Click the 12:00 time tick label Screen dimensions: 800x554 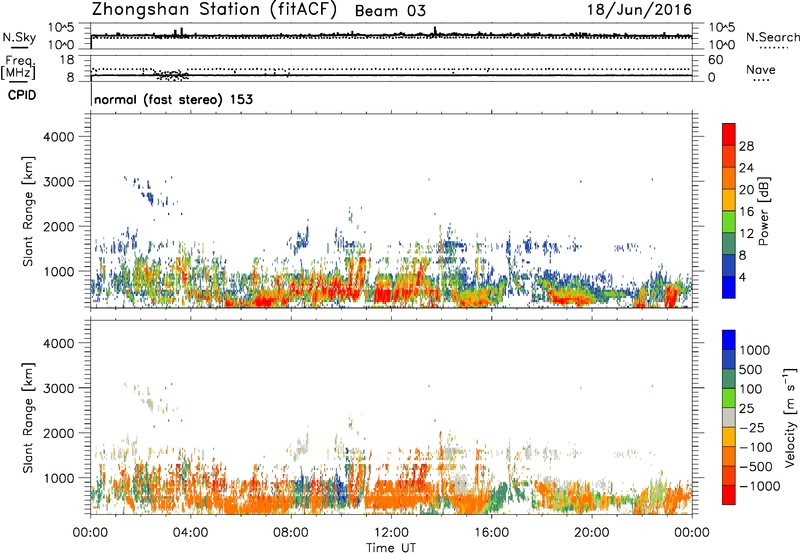point(391,533)
